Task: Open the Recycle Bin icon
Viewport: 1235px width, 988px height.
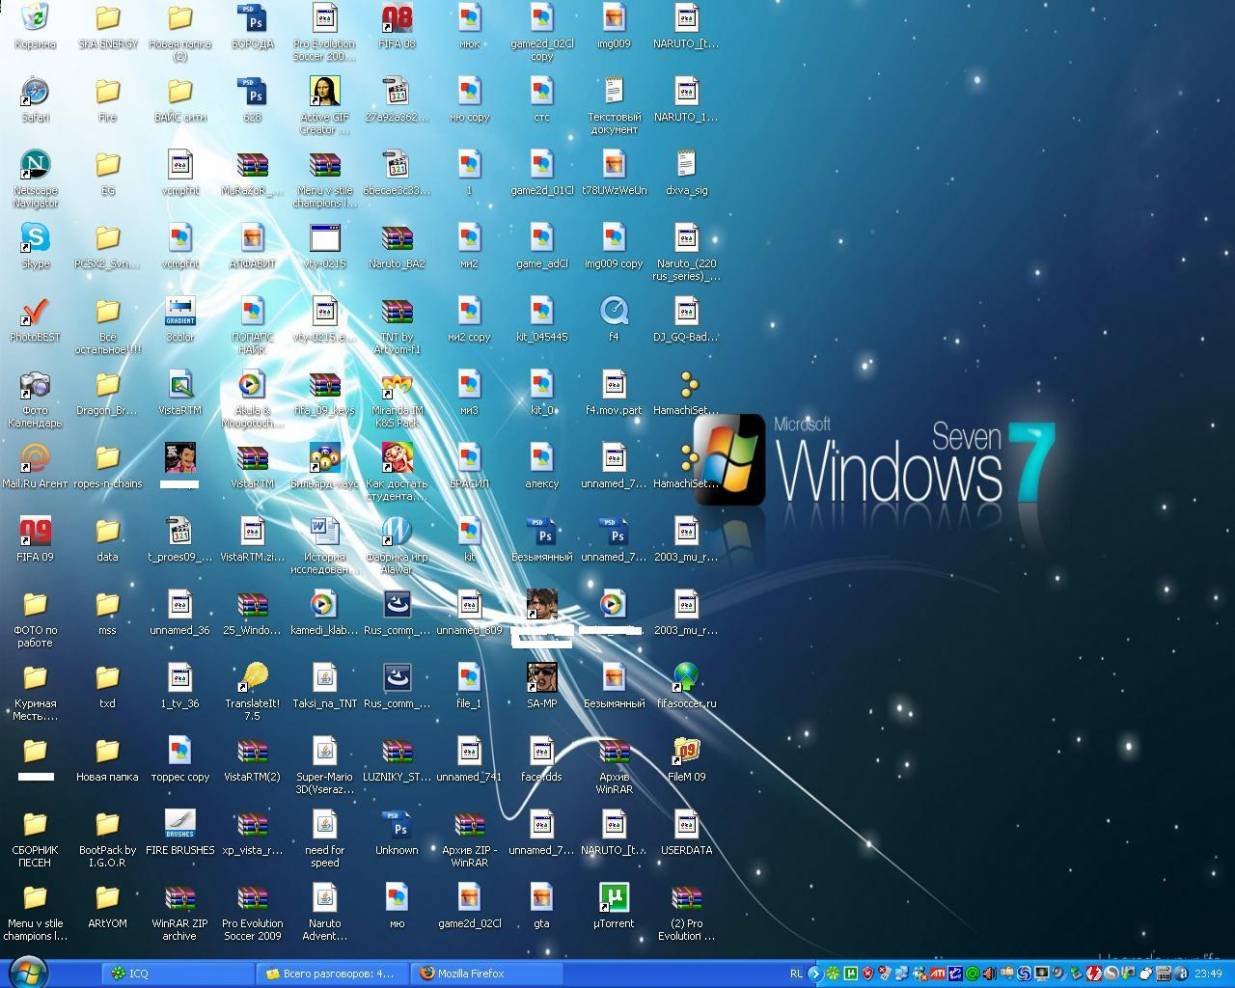Action: point(35,20)
